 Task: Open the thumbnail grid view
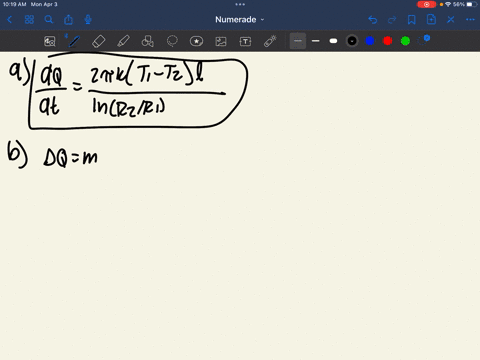point(29,20)
